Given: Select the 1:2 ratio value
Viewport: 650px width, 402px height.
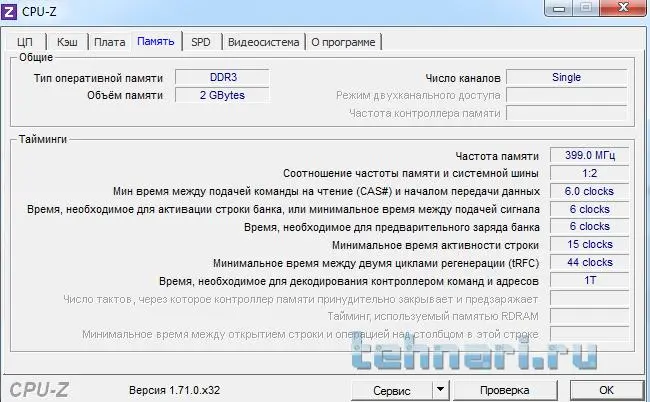Looking at the screenshot, I should (x=589, y=173).
